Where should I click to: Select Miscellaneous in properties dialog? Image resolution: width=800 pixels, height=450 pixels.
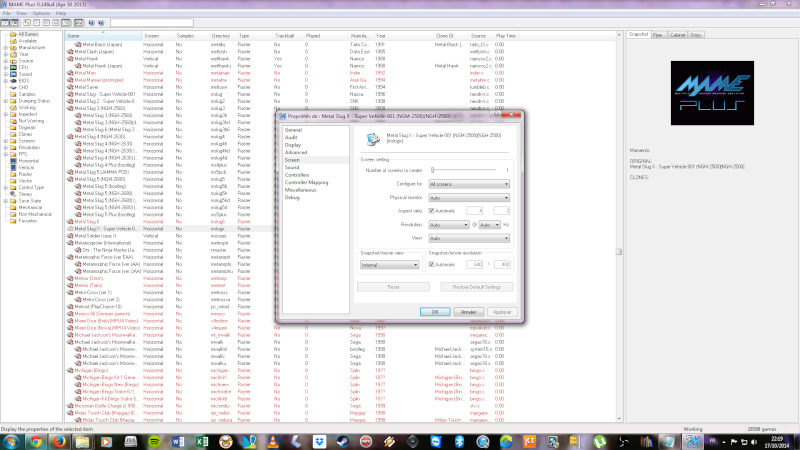pyautogui.click(x=300, y=190)
